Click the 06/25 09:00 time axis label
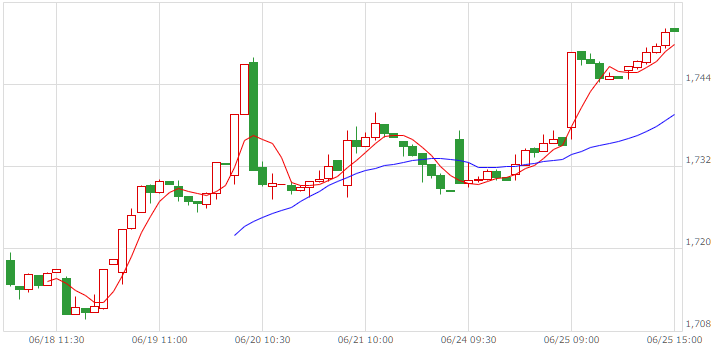723x363 pixels. coord(571,340)
